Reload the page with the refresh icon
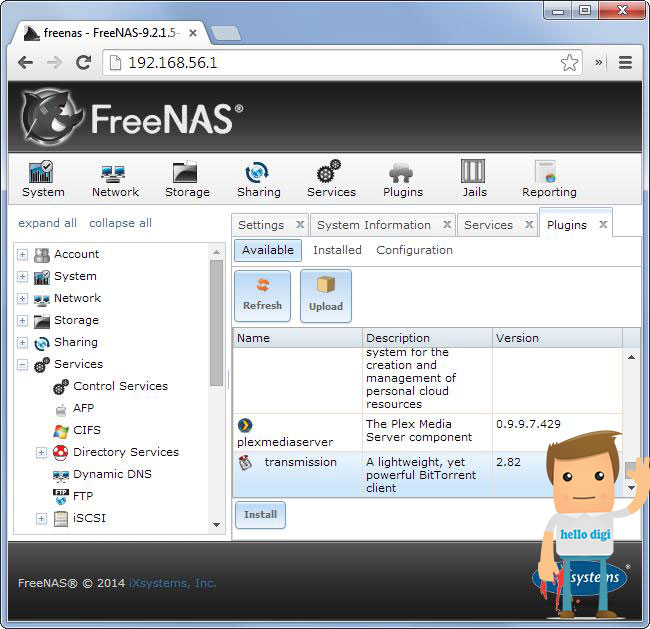 point(83,63)
